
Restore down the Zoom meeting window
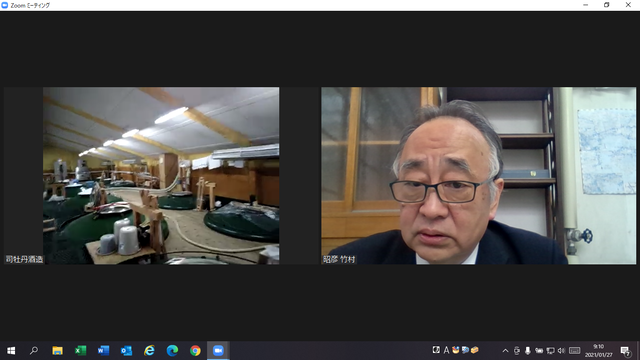pyautogui.click(x=607, y=5)
